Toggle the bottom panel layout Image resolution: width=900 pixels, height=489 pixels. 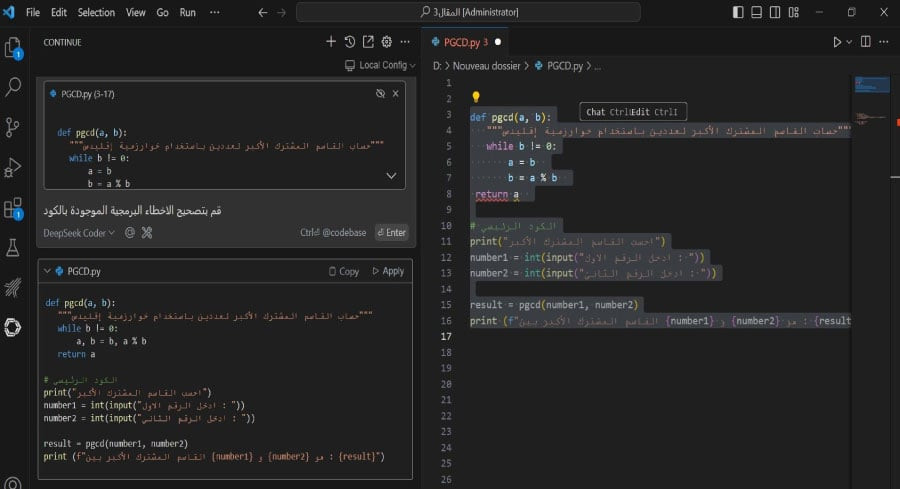click(x=757, y=12)
